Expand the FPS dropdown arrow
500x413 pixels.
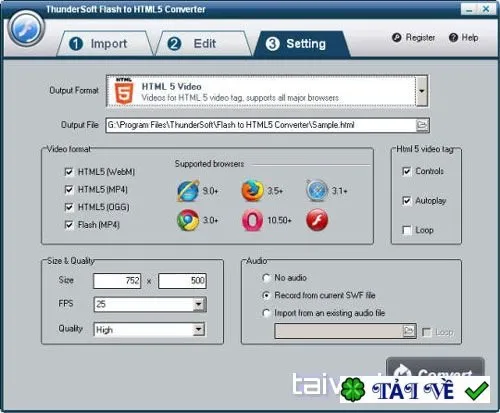click(x=199, y=304)
